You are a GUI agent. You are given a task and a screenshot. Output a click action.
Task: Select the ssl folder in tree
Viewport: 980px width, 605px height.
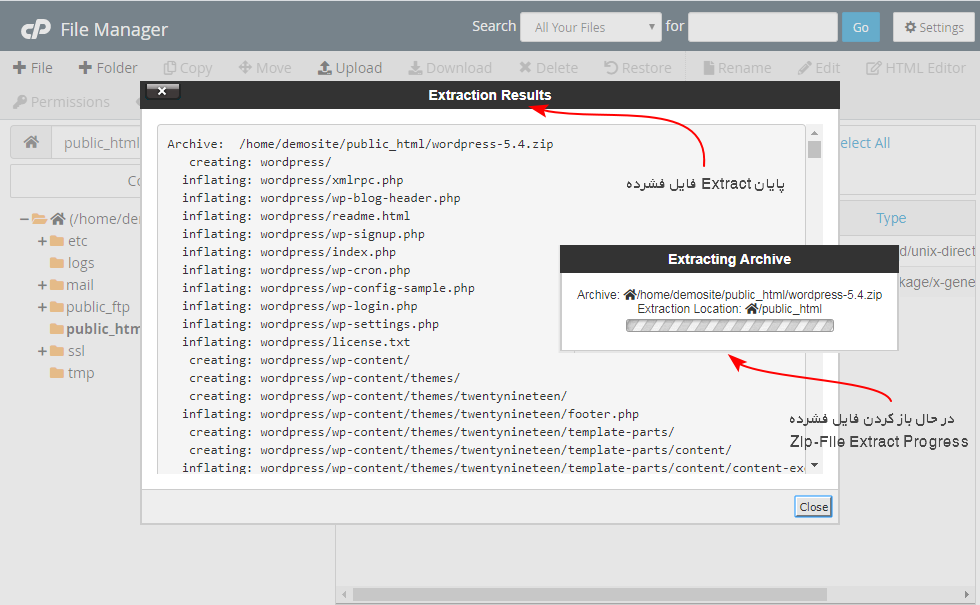pos(68,351)
